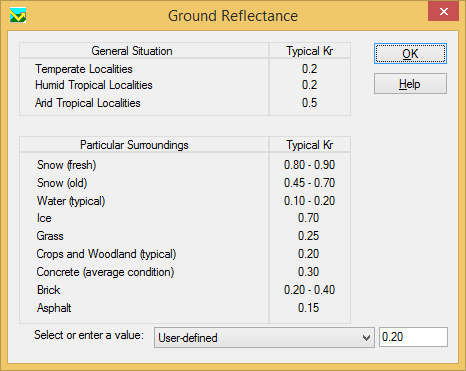Image resolution: width=466 pixels, height=371 pixels.
Task: Click Kr value 0.45 - 0.70
Action: 309,183
